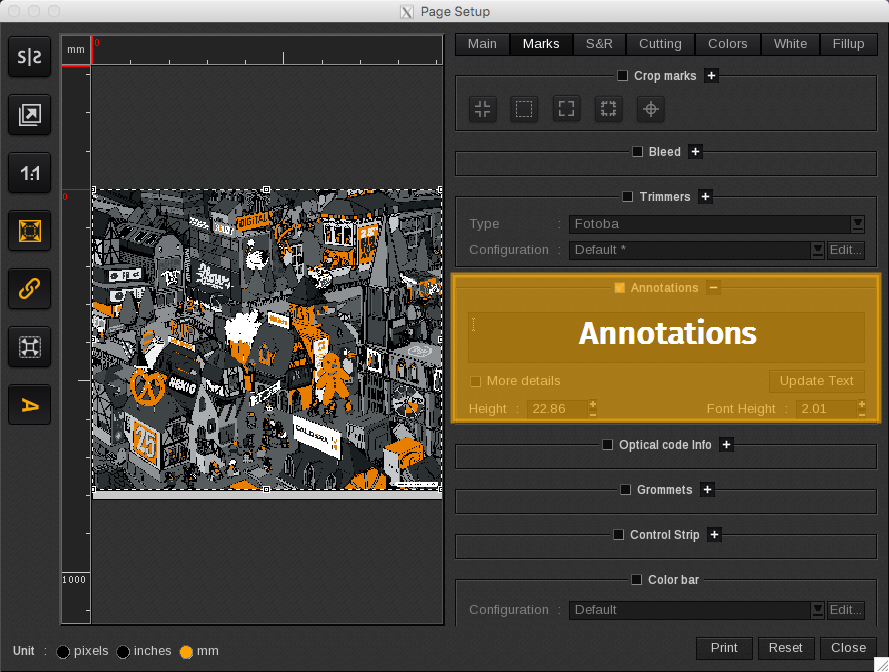
Task: Enable the Bleed checkbox
Action: 637,152
